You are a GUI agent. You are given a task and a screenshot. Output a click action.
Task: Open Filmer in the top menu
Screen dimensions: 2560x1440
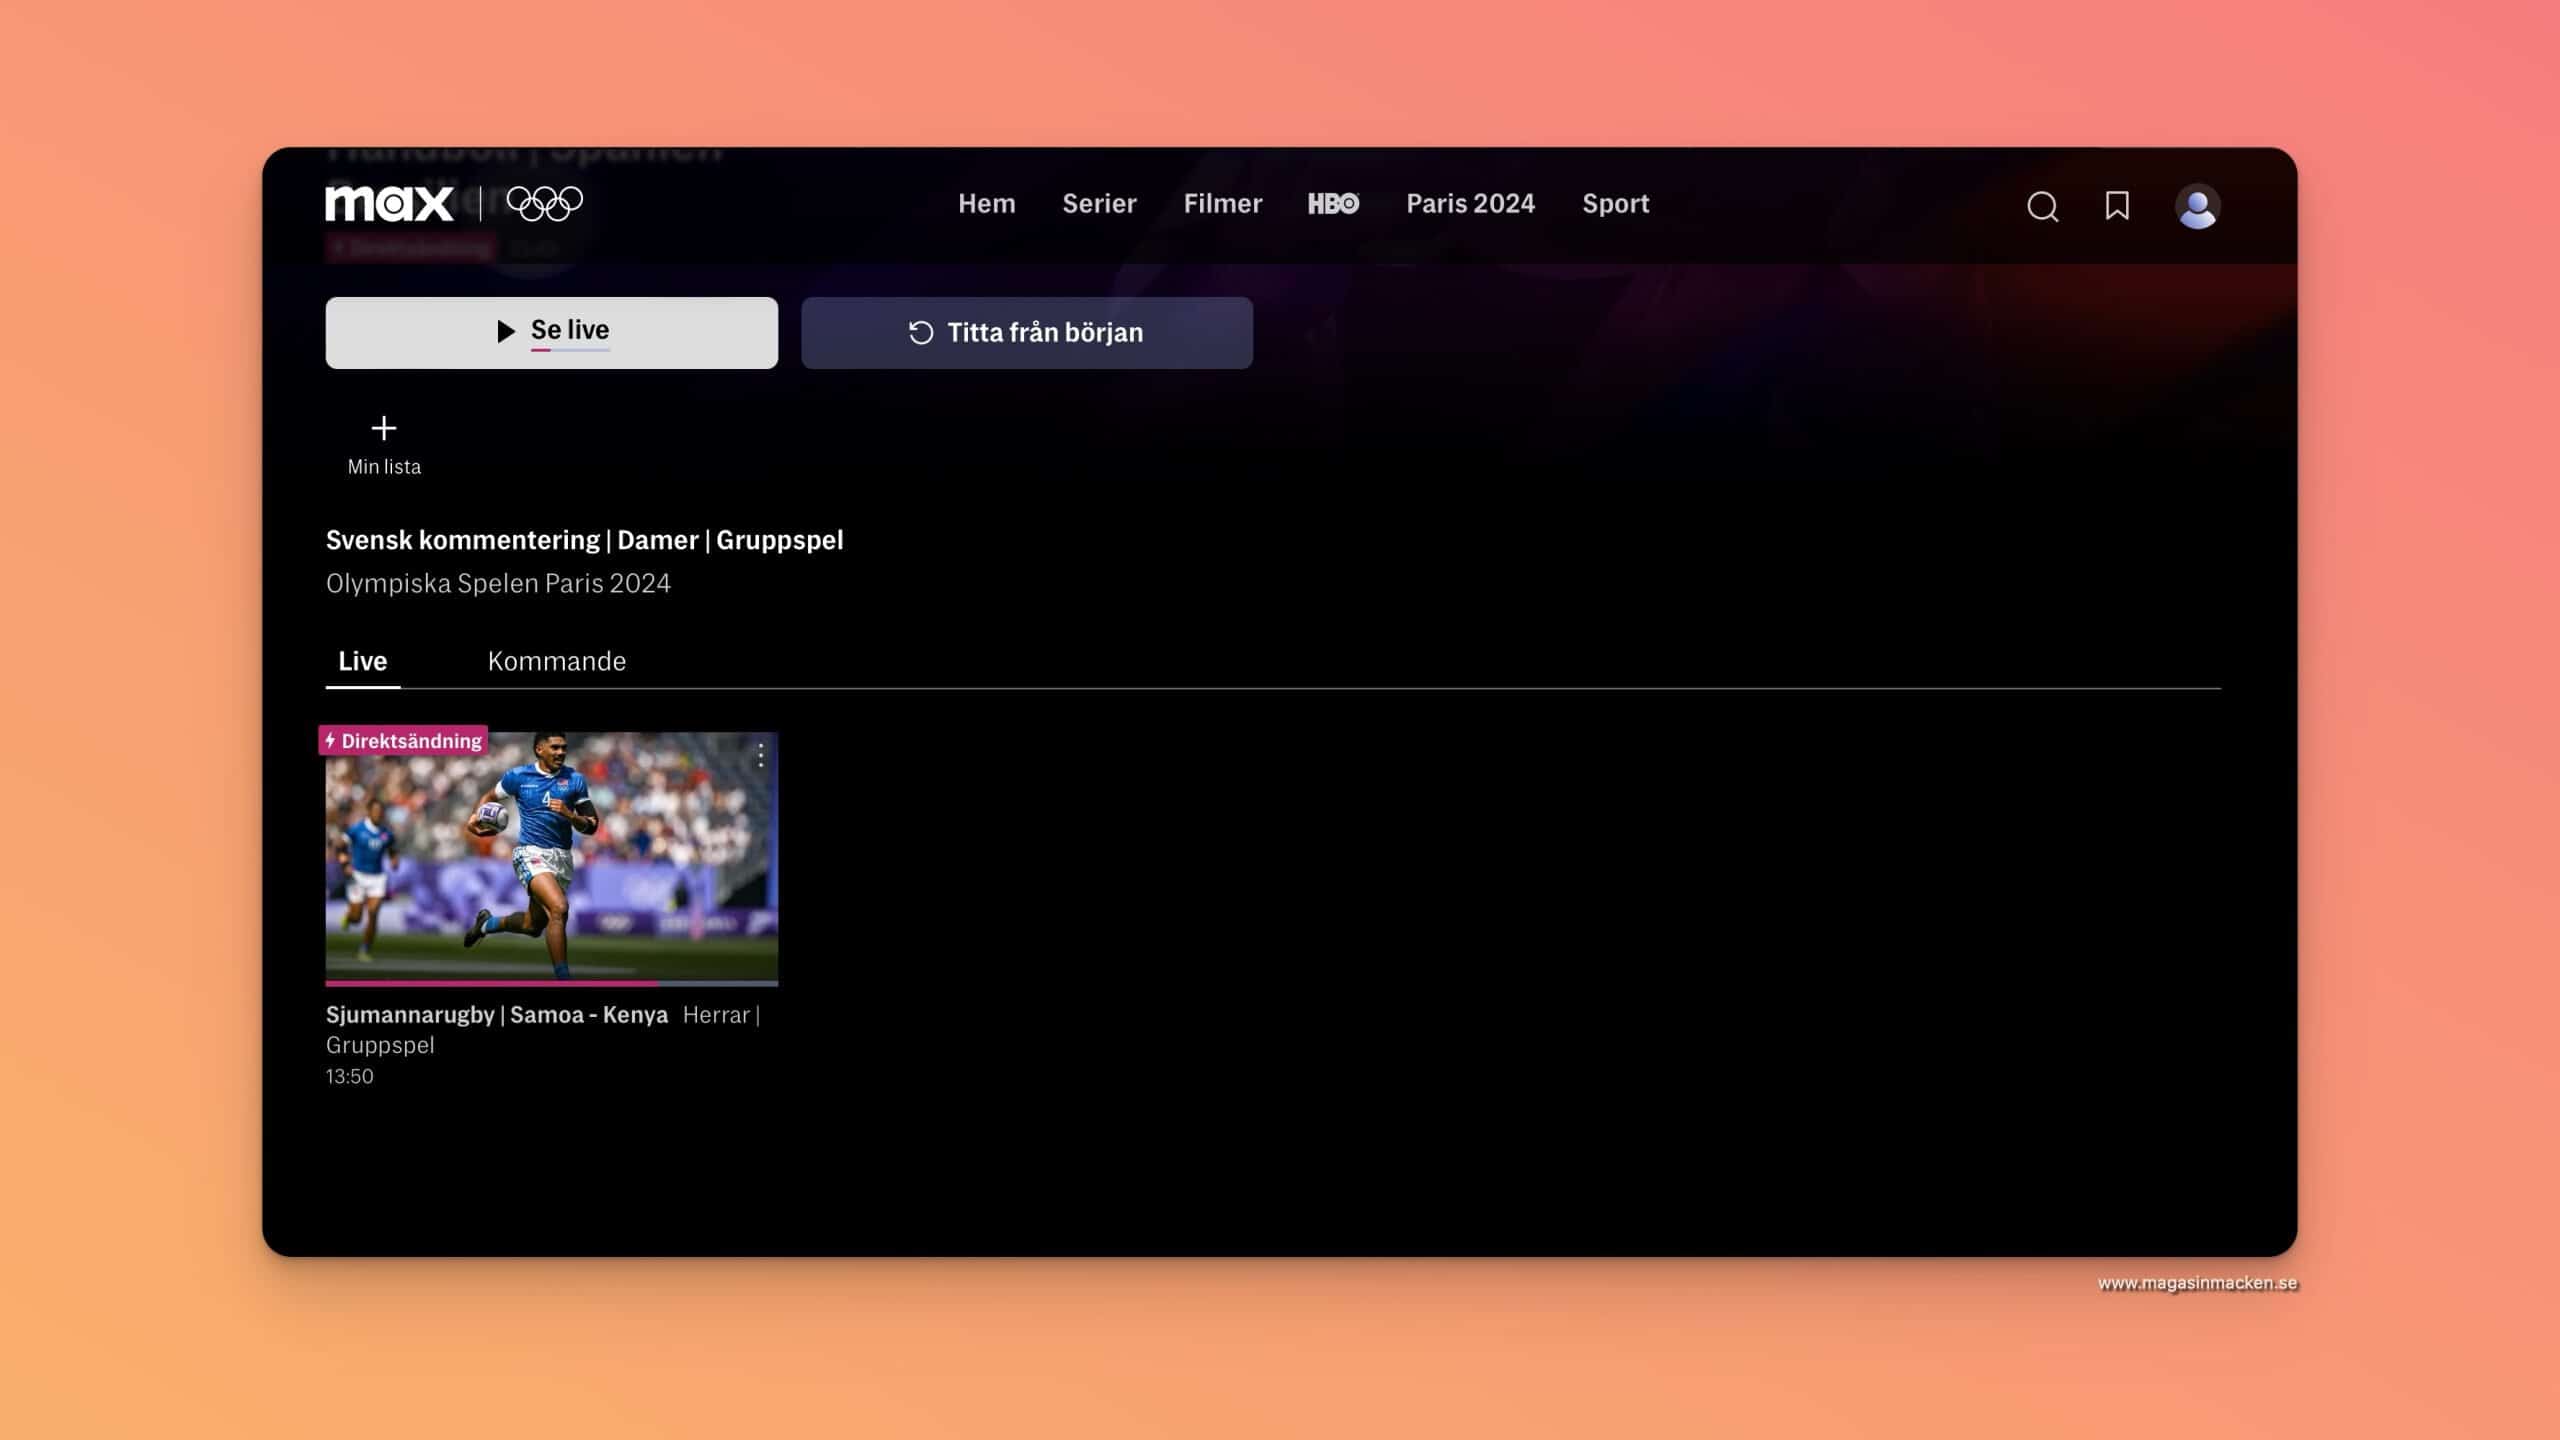pos(1222,204)
